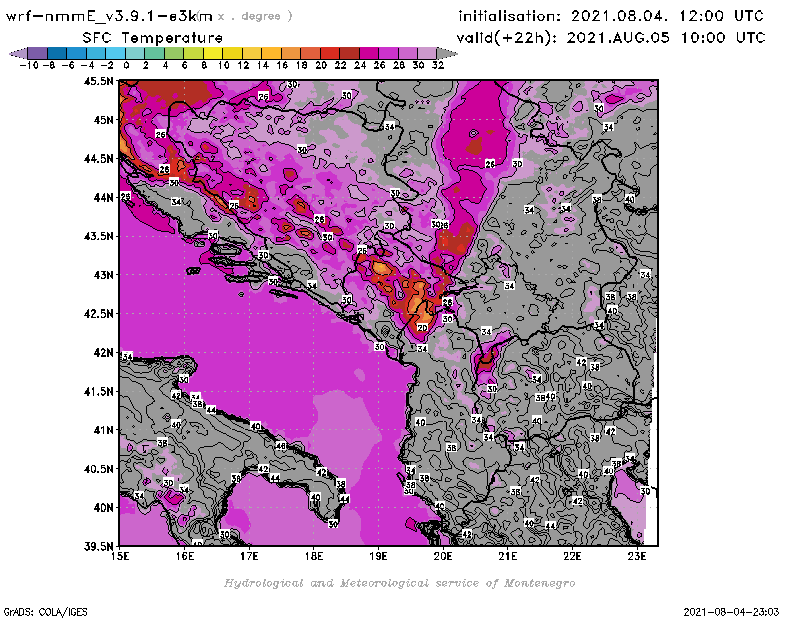Click the dark red 22 to 24 swatch

point(349,53)
